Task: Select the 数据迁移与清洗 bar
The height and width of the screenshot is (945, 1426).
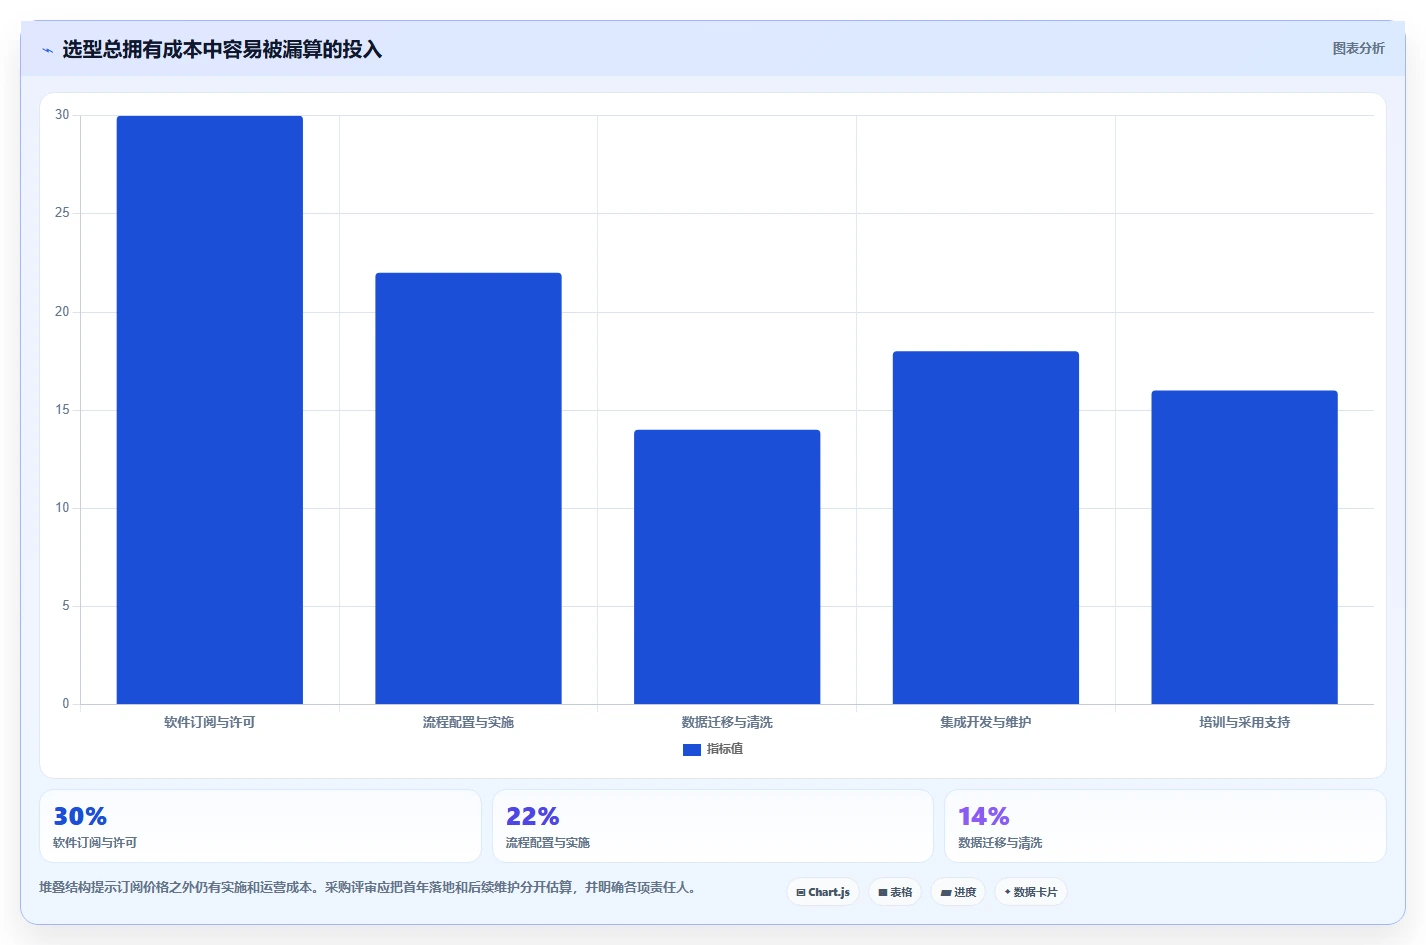Action: click(727, 567)
